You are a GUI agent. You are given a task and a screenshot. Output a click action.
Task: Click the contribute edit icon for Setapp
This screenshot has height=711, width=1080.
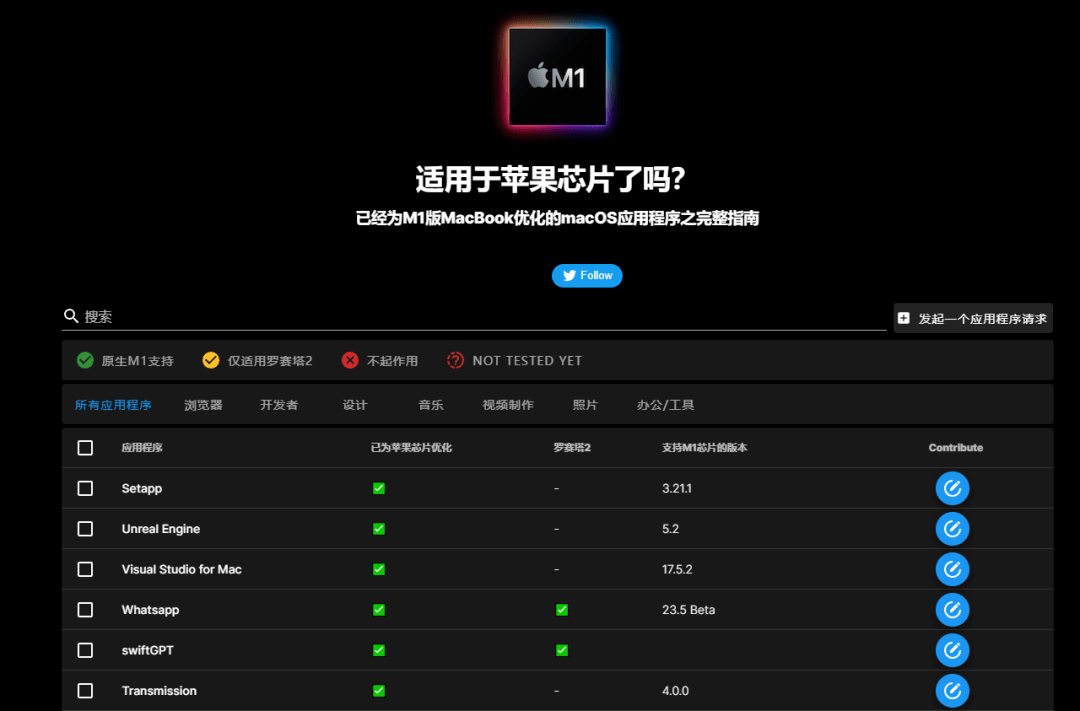952,488
